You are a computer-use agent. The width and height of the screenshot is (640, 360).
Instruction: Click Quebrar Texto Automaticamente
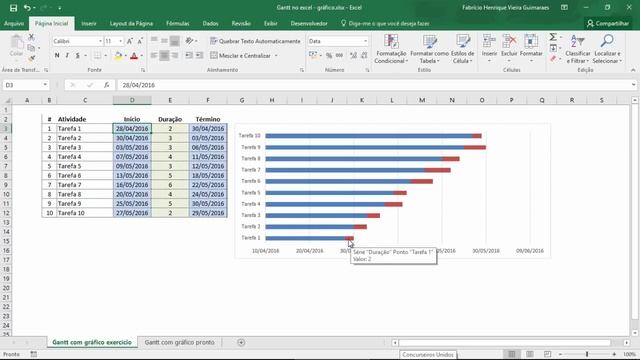(x=256, y=41)
